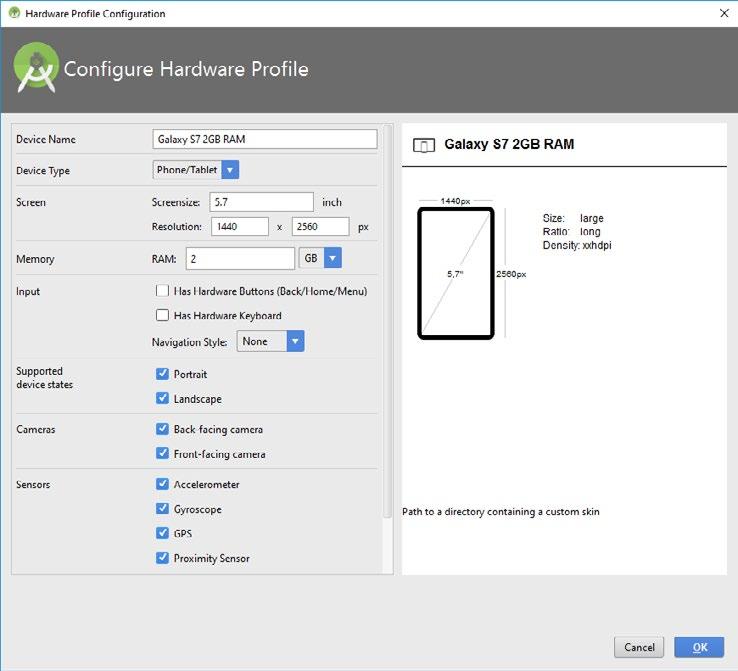Disable the Back-facing camera option

point(162,429)
